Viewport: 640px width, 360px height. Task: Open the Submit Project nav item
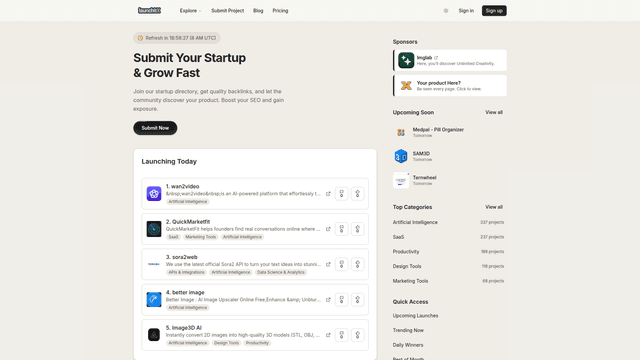click(x=227, y=11)
